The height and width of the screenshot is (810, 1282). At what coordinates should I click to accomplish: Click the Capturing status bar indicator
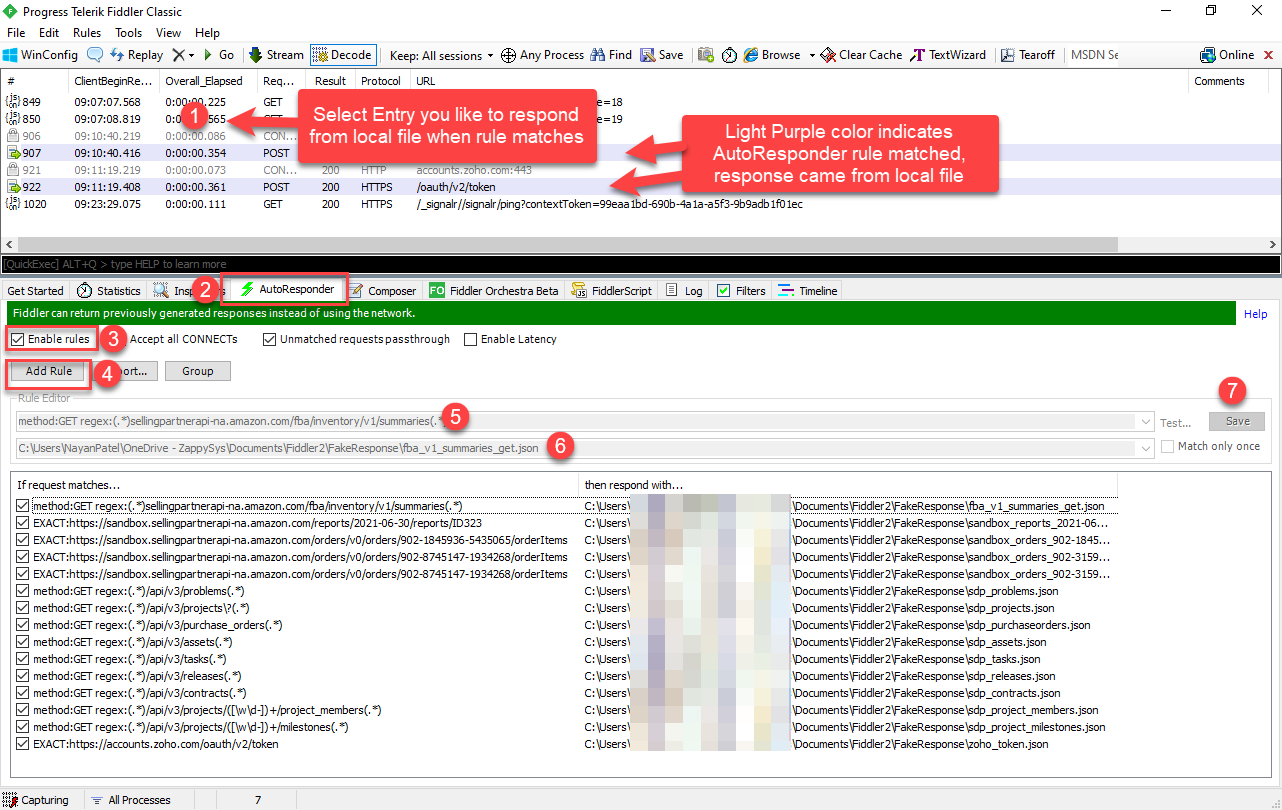[x=36, y=800]
